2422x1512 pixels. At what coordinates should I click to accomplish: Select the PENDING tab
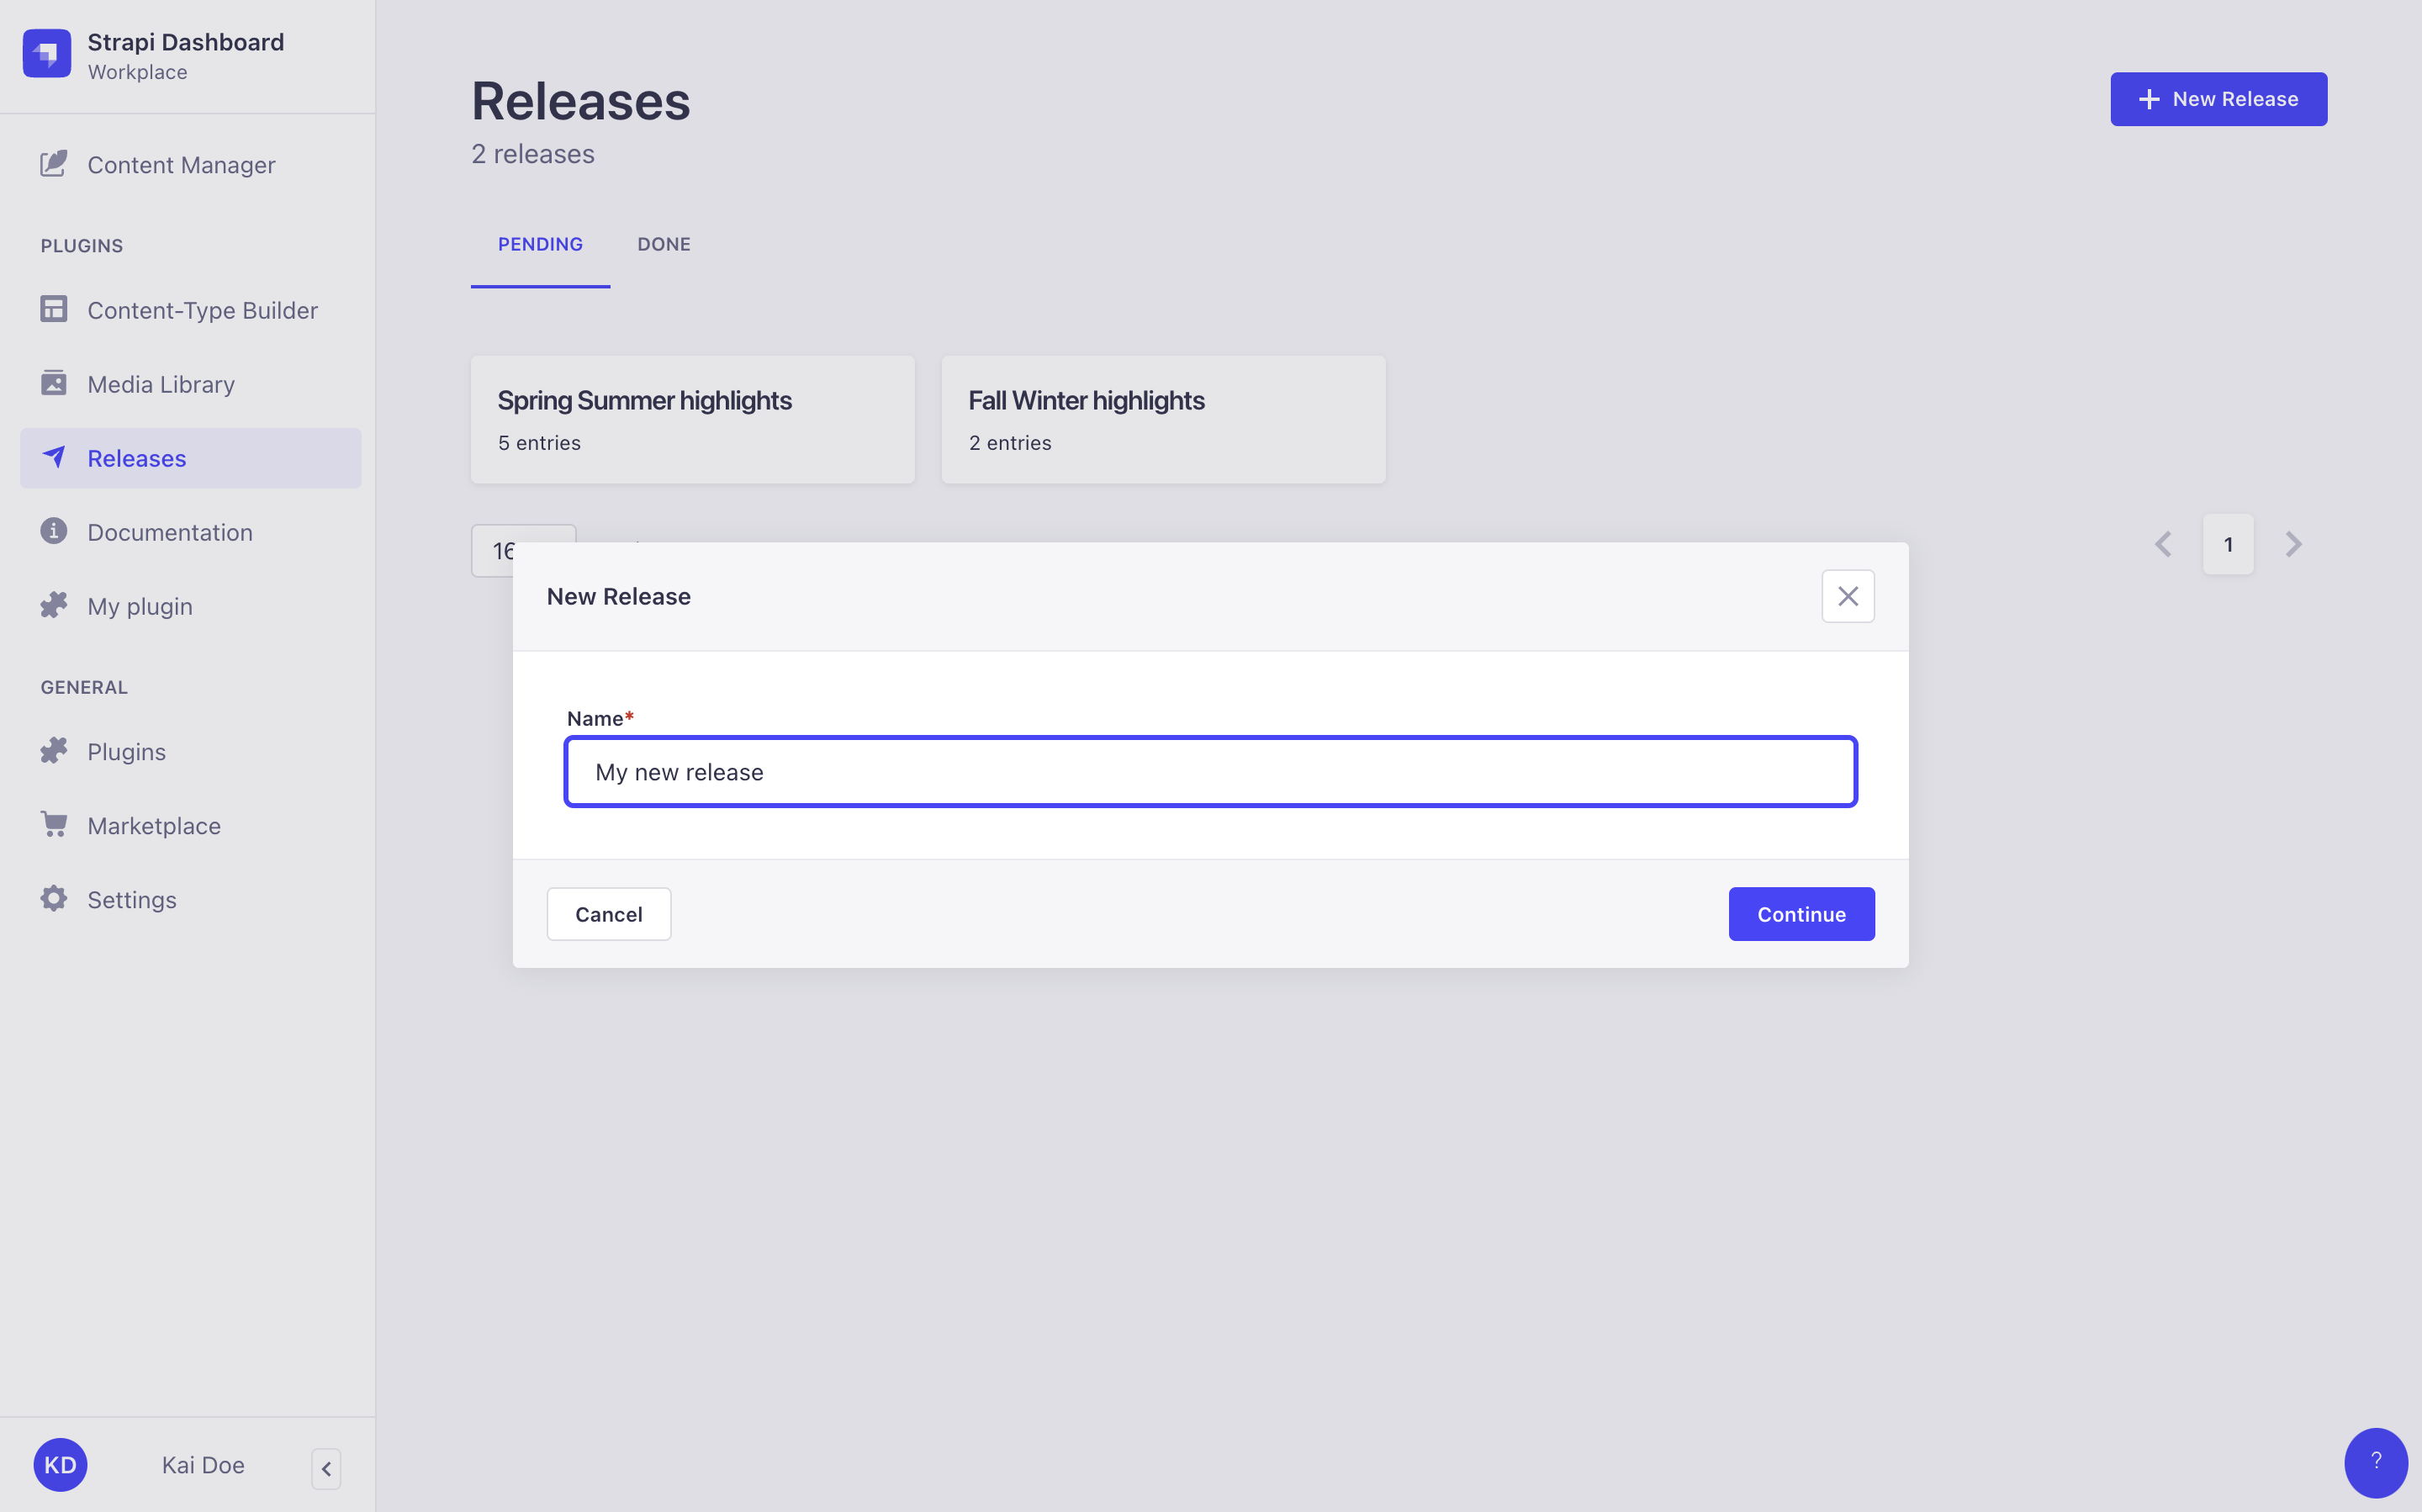point(540,244)
